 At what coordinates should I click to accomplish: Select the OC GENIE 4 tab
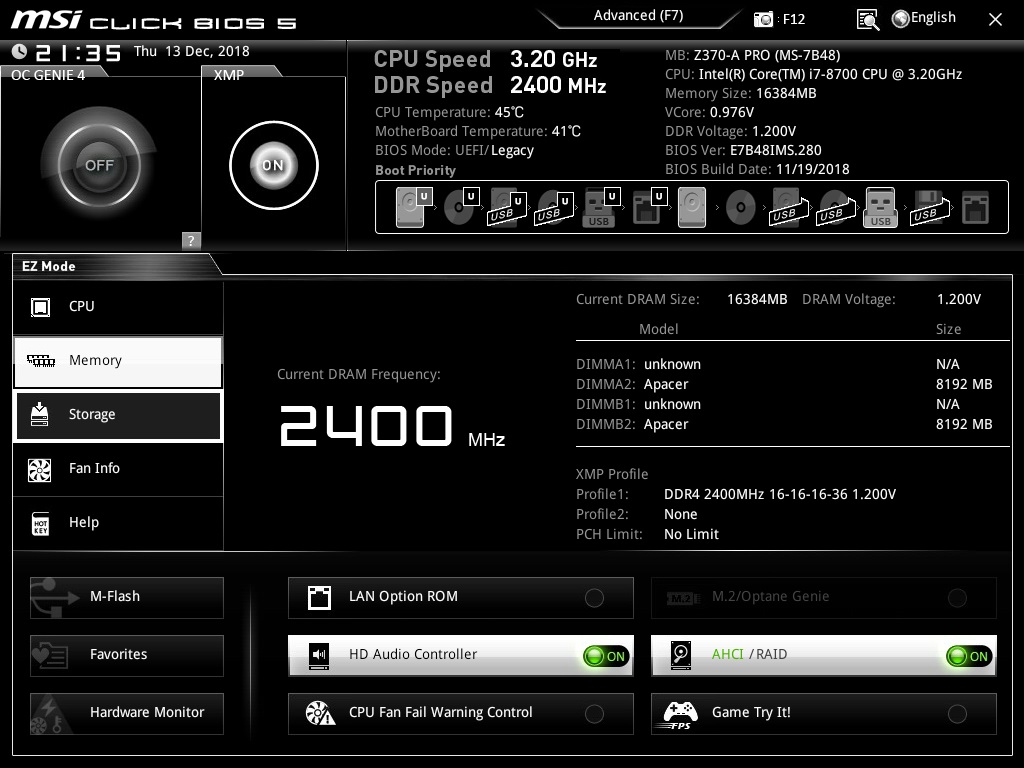[x=48, y=75]
